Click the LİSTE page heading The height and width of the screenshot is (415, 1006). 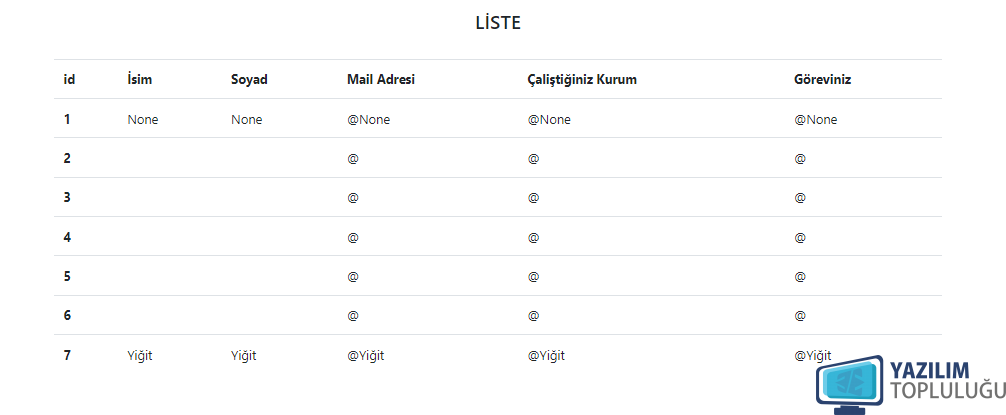[x=498, y=22]
